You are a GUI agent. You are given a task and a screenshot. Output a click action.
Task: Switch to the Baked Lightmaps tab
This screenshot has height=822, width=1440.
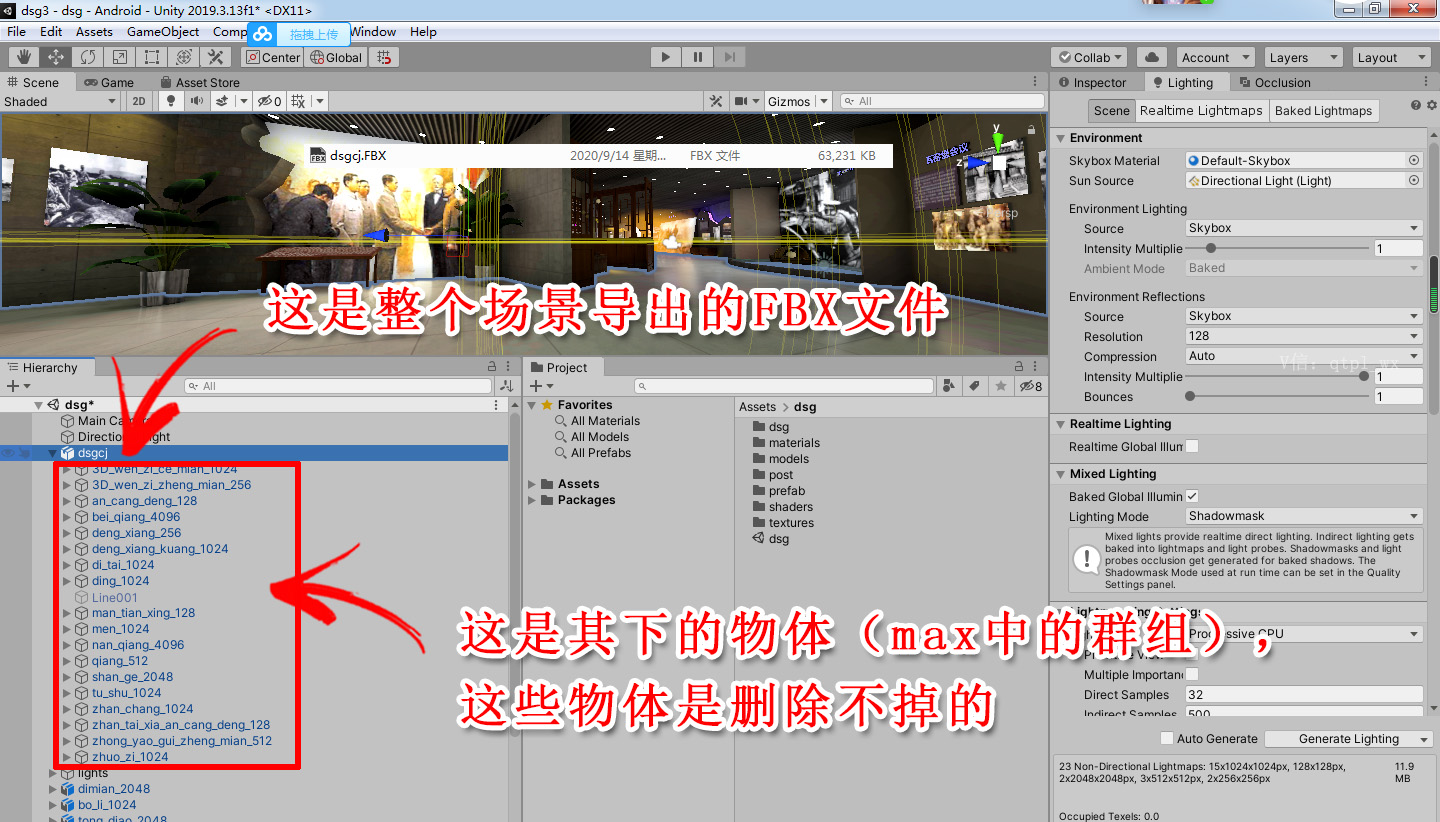pyautogui.click(x=1324, y=110)
